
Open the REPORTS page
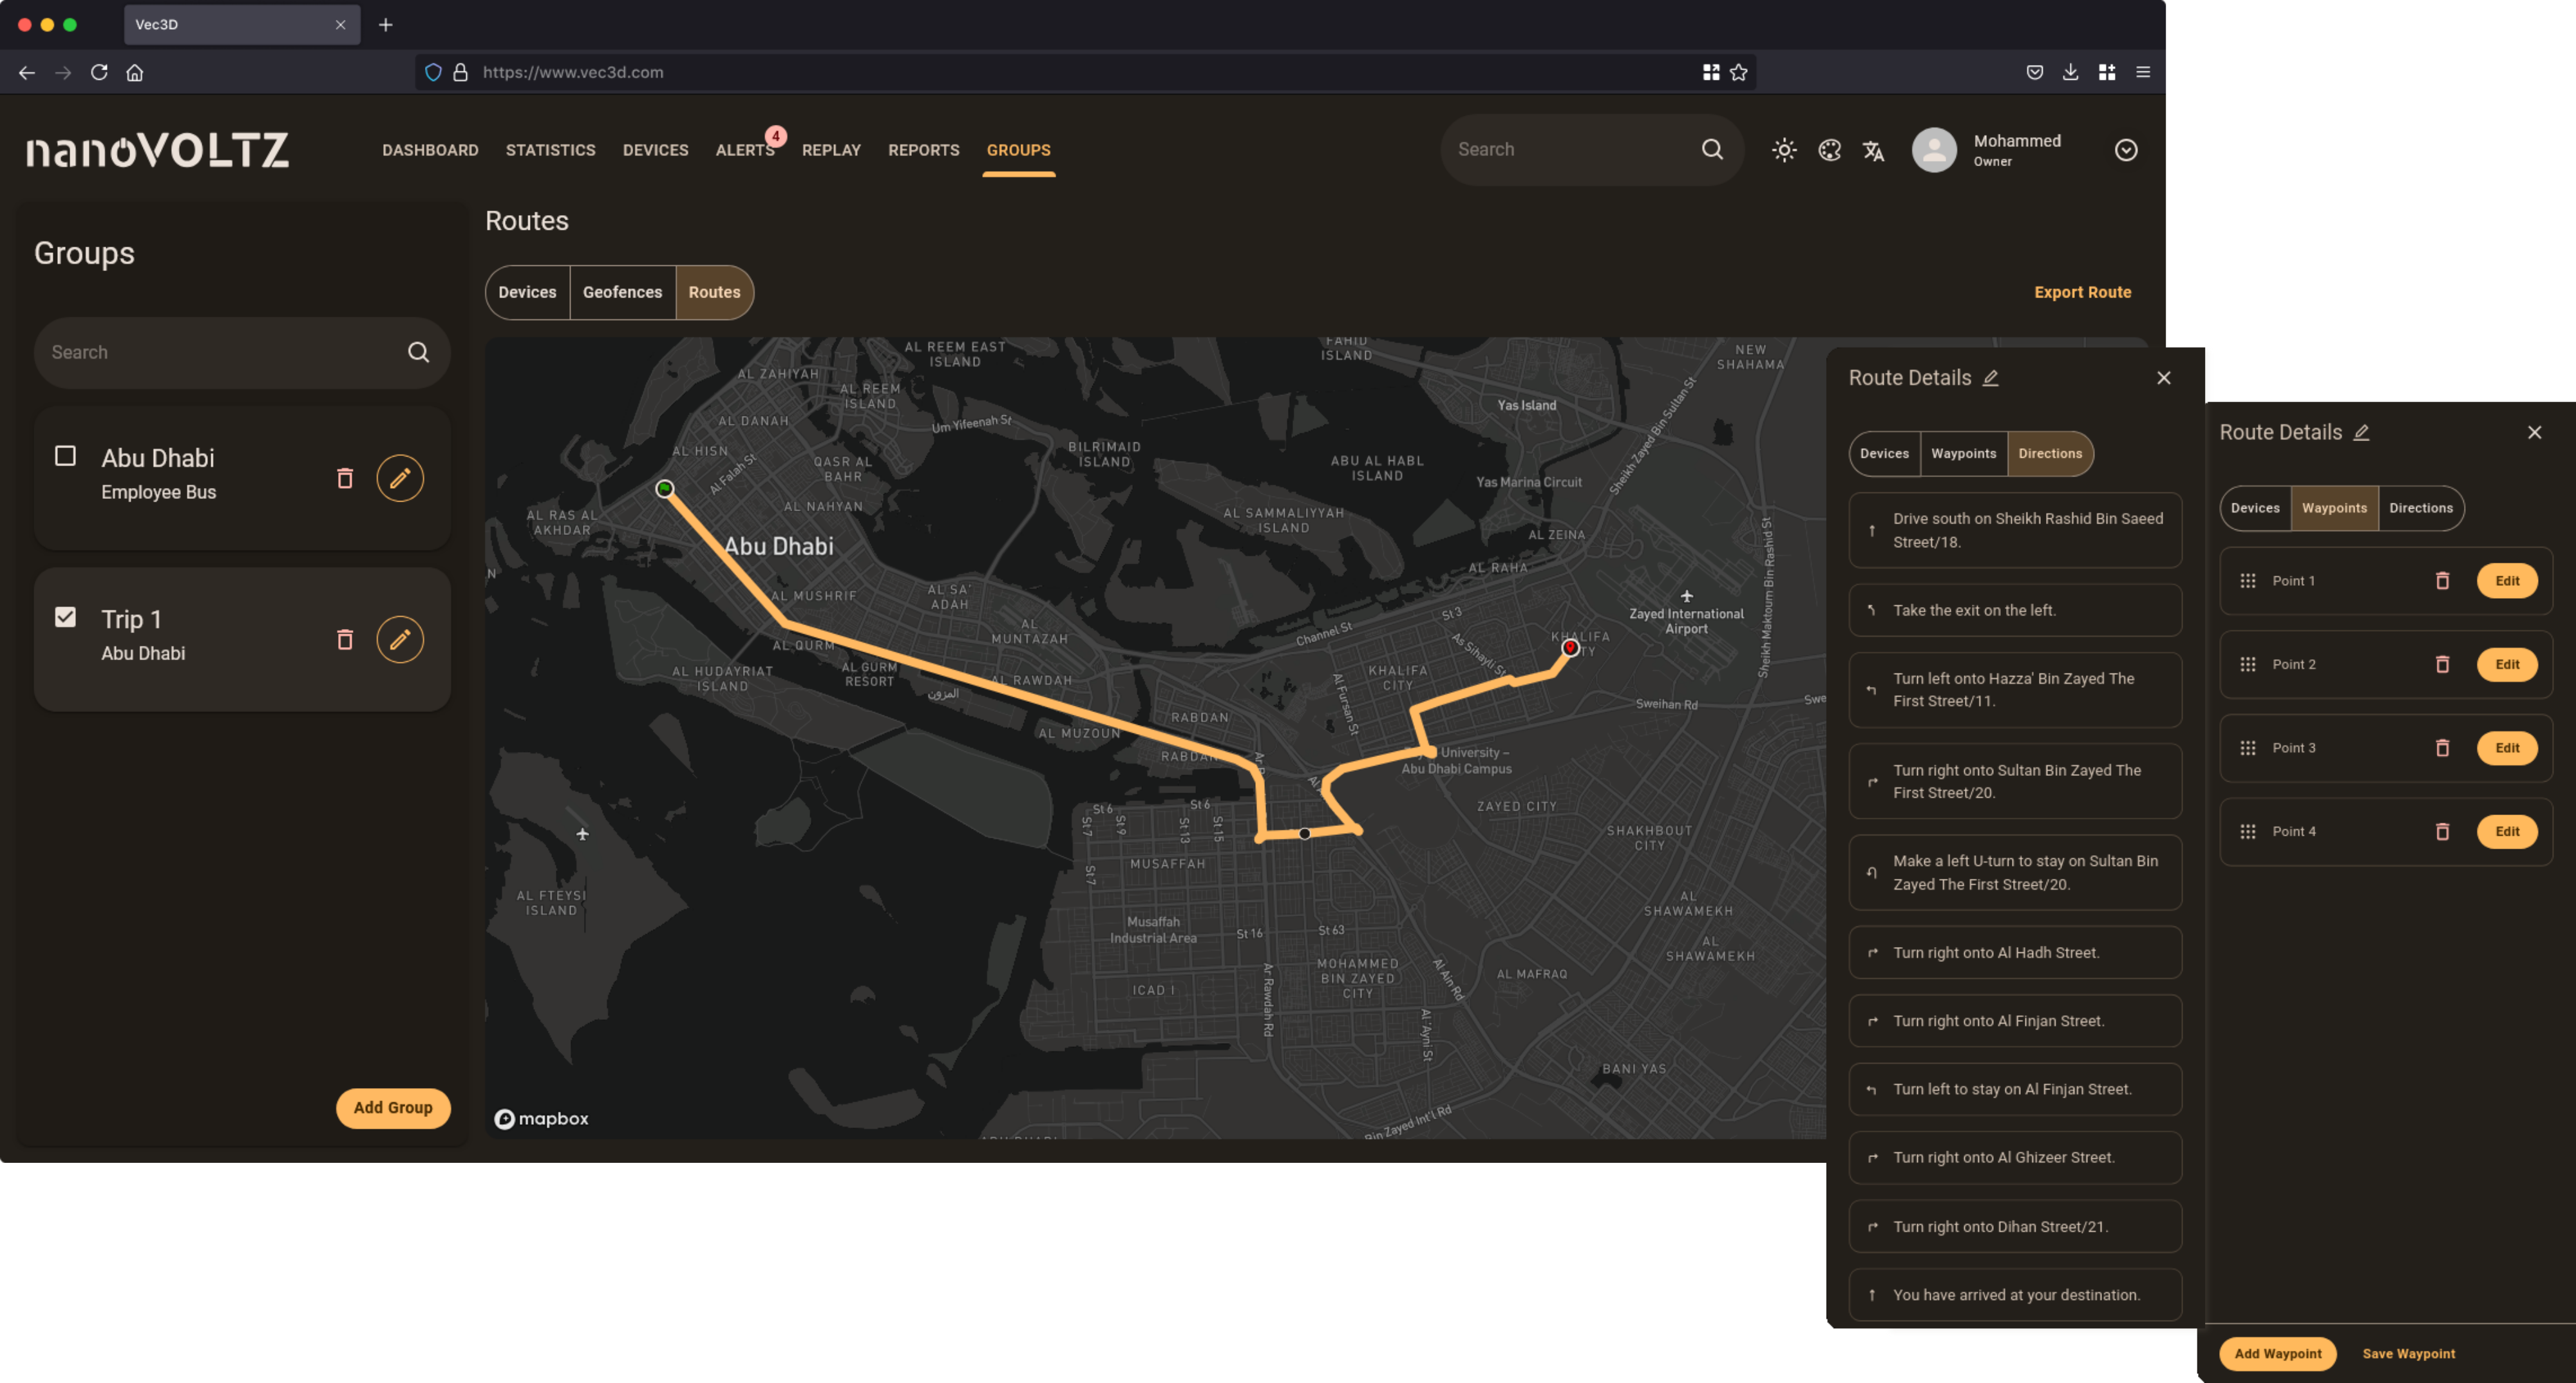923,150
